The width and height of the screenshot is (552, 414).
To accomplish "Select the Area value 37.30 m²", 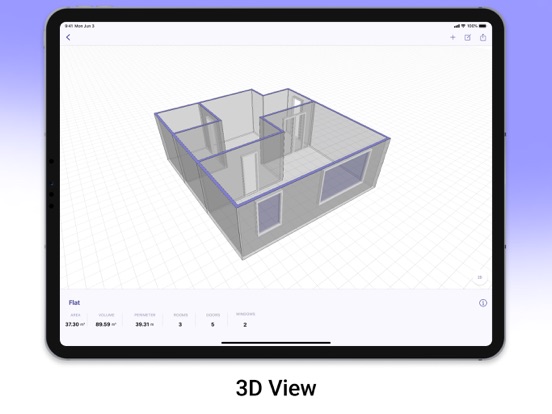I will pyautogui.click(x=75, y=324).
